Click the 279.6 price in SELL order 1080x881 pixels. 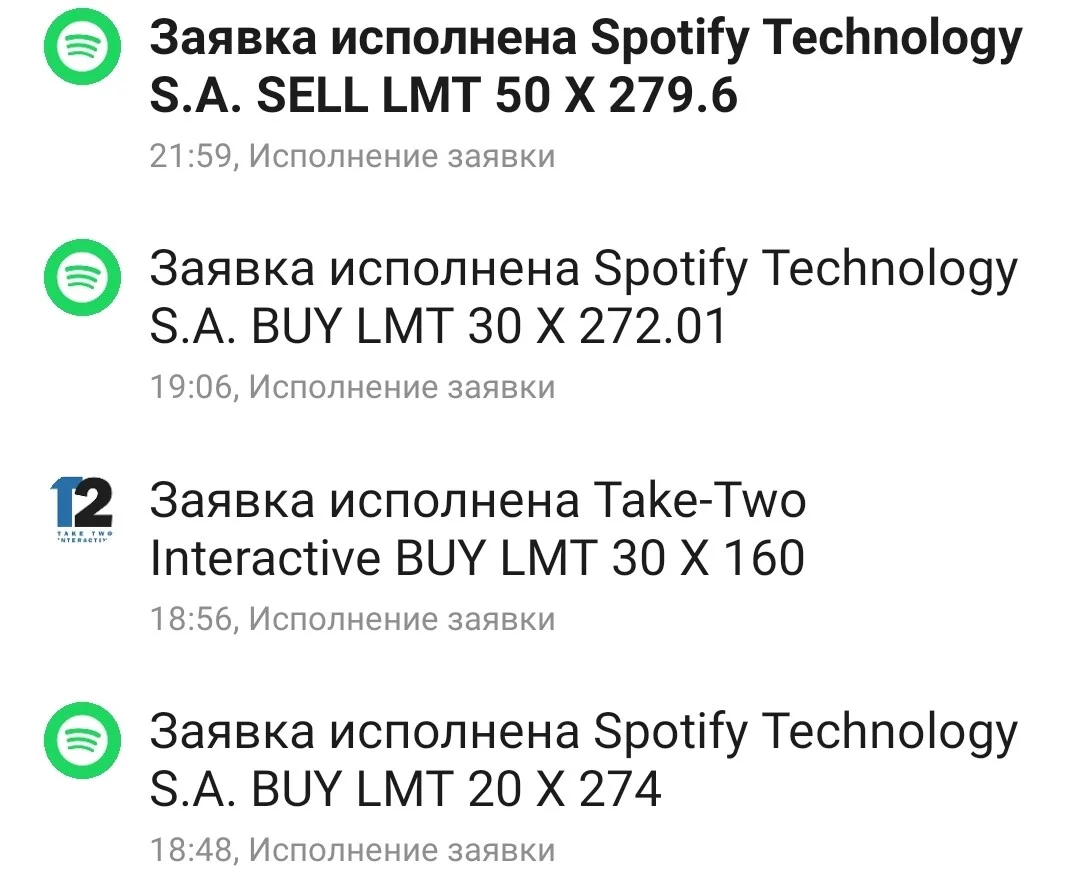coord(674,95)
